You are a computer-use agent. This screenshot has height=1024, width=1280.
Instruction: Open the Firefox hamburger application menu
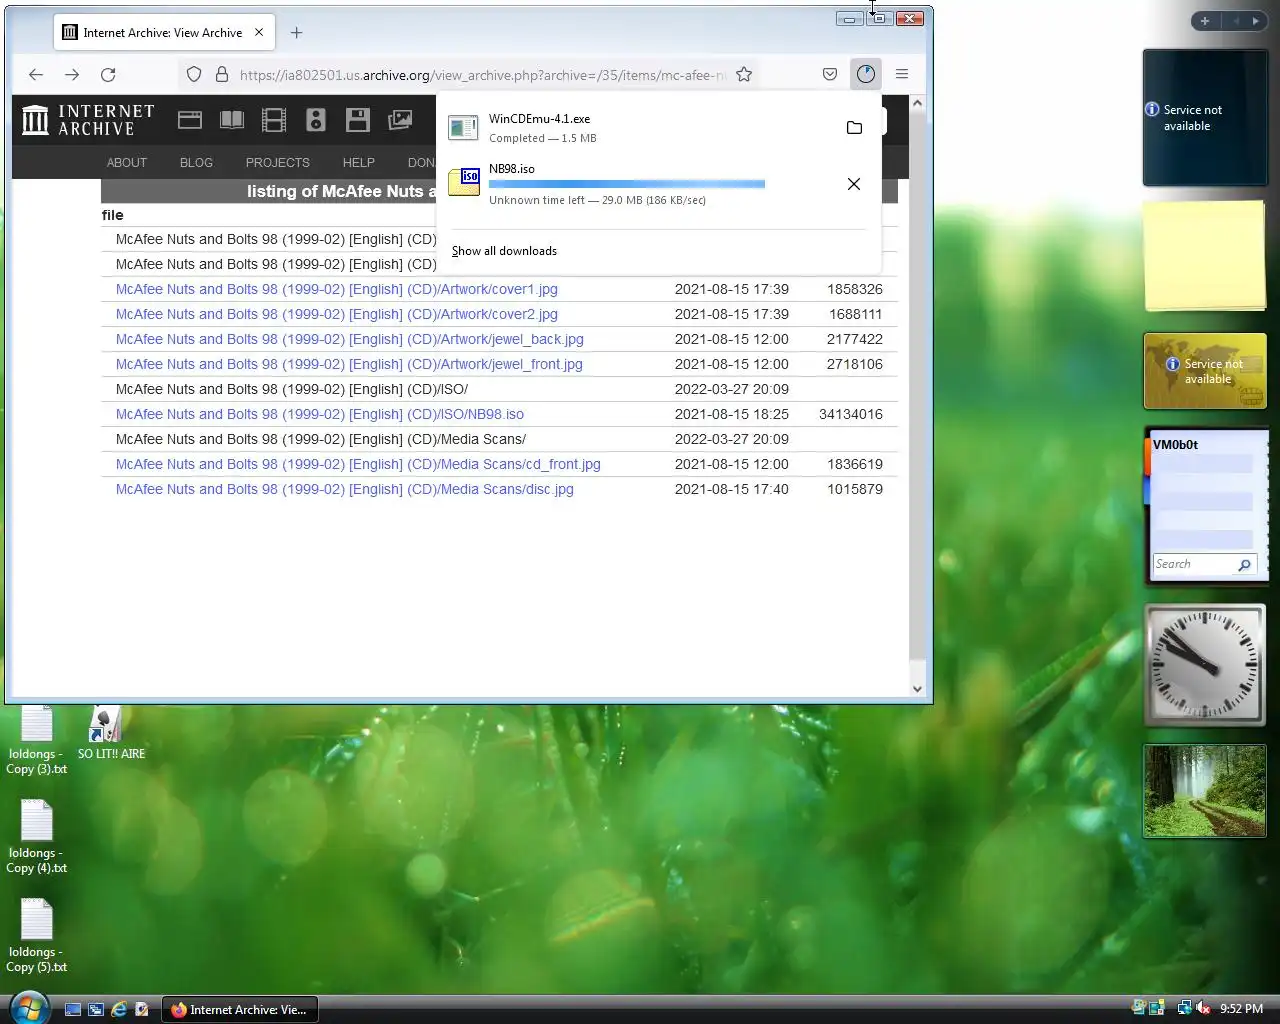coord(902,74)
